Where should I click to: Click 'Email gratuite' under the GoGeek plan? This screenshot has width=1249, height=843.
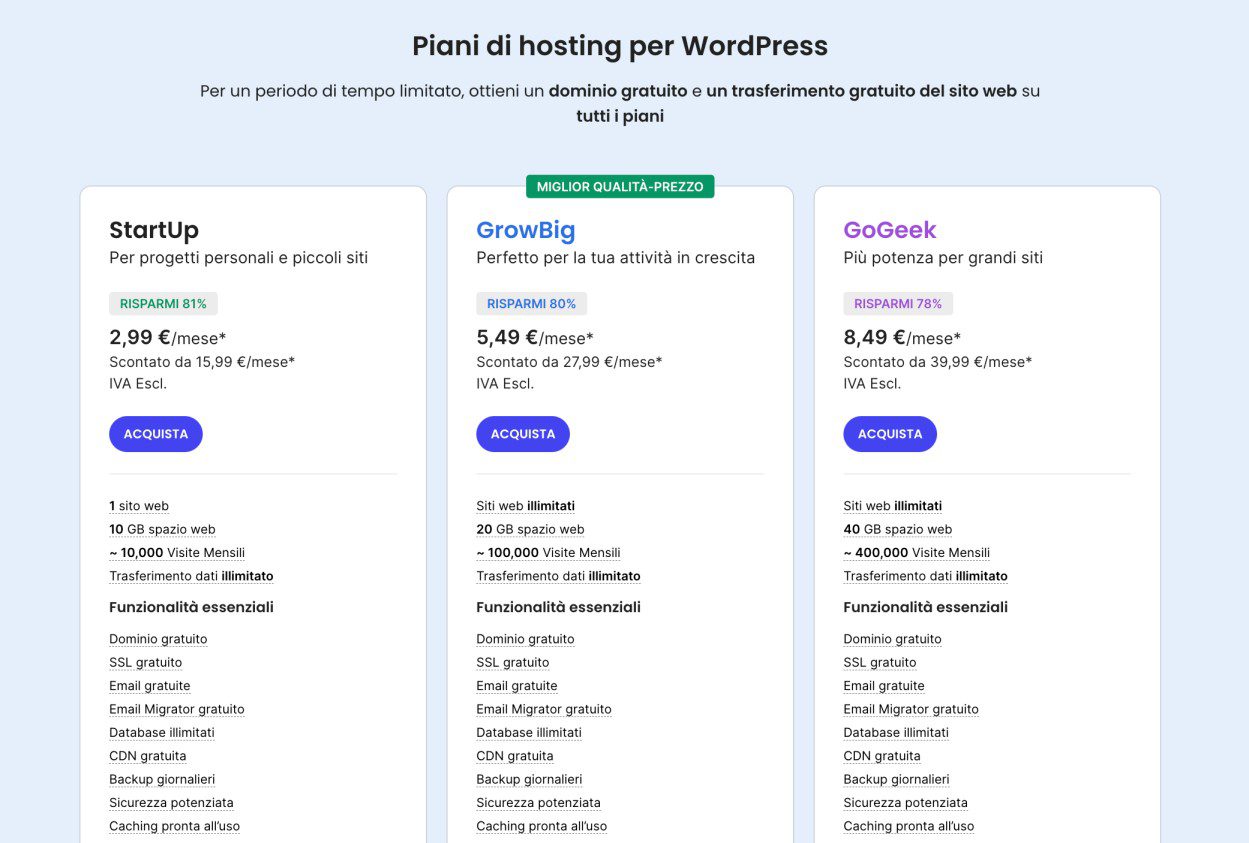tap(884, 685)
